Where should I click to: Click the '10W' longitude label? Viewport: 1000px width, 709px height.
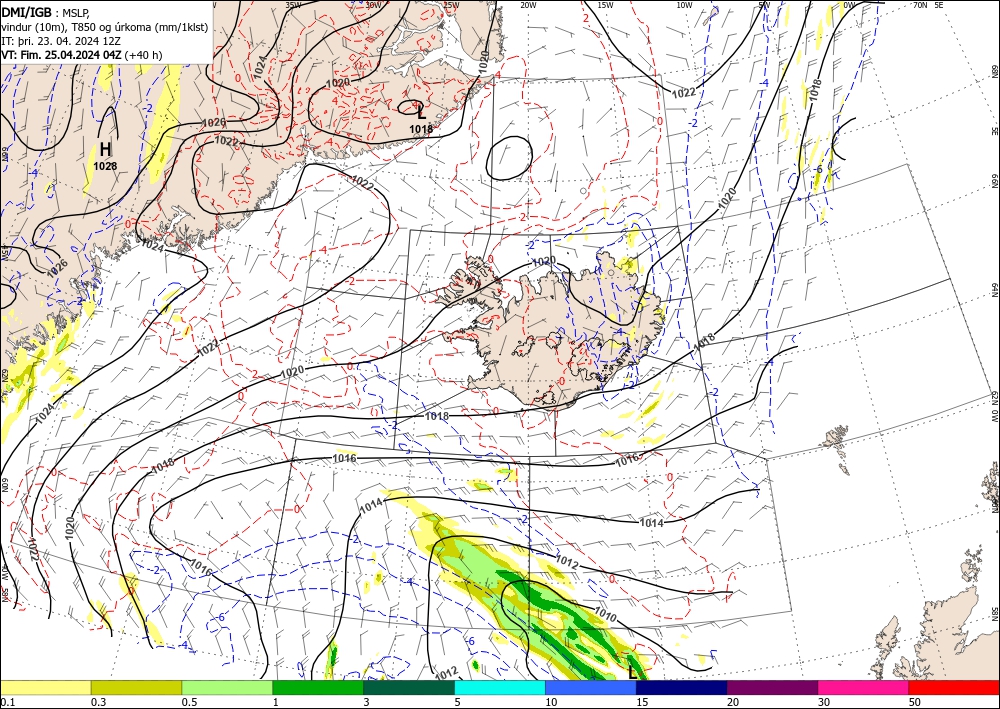tap(684, 5)
